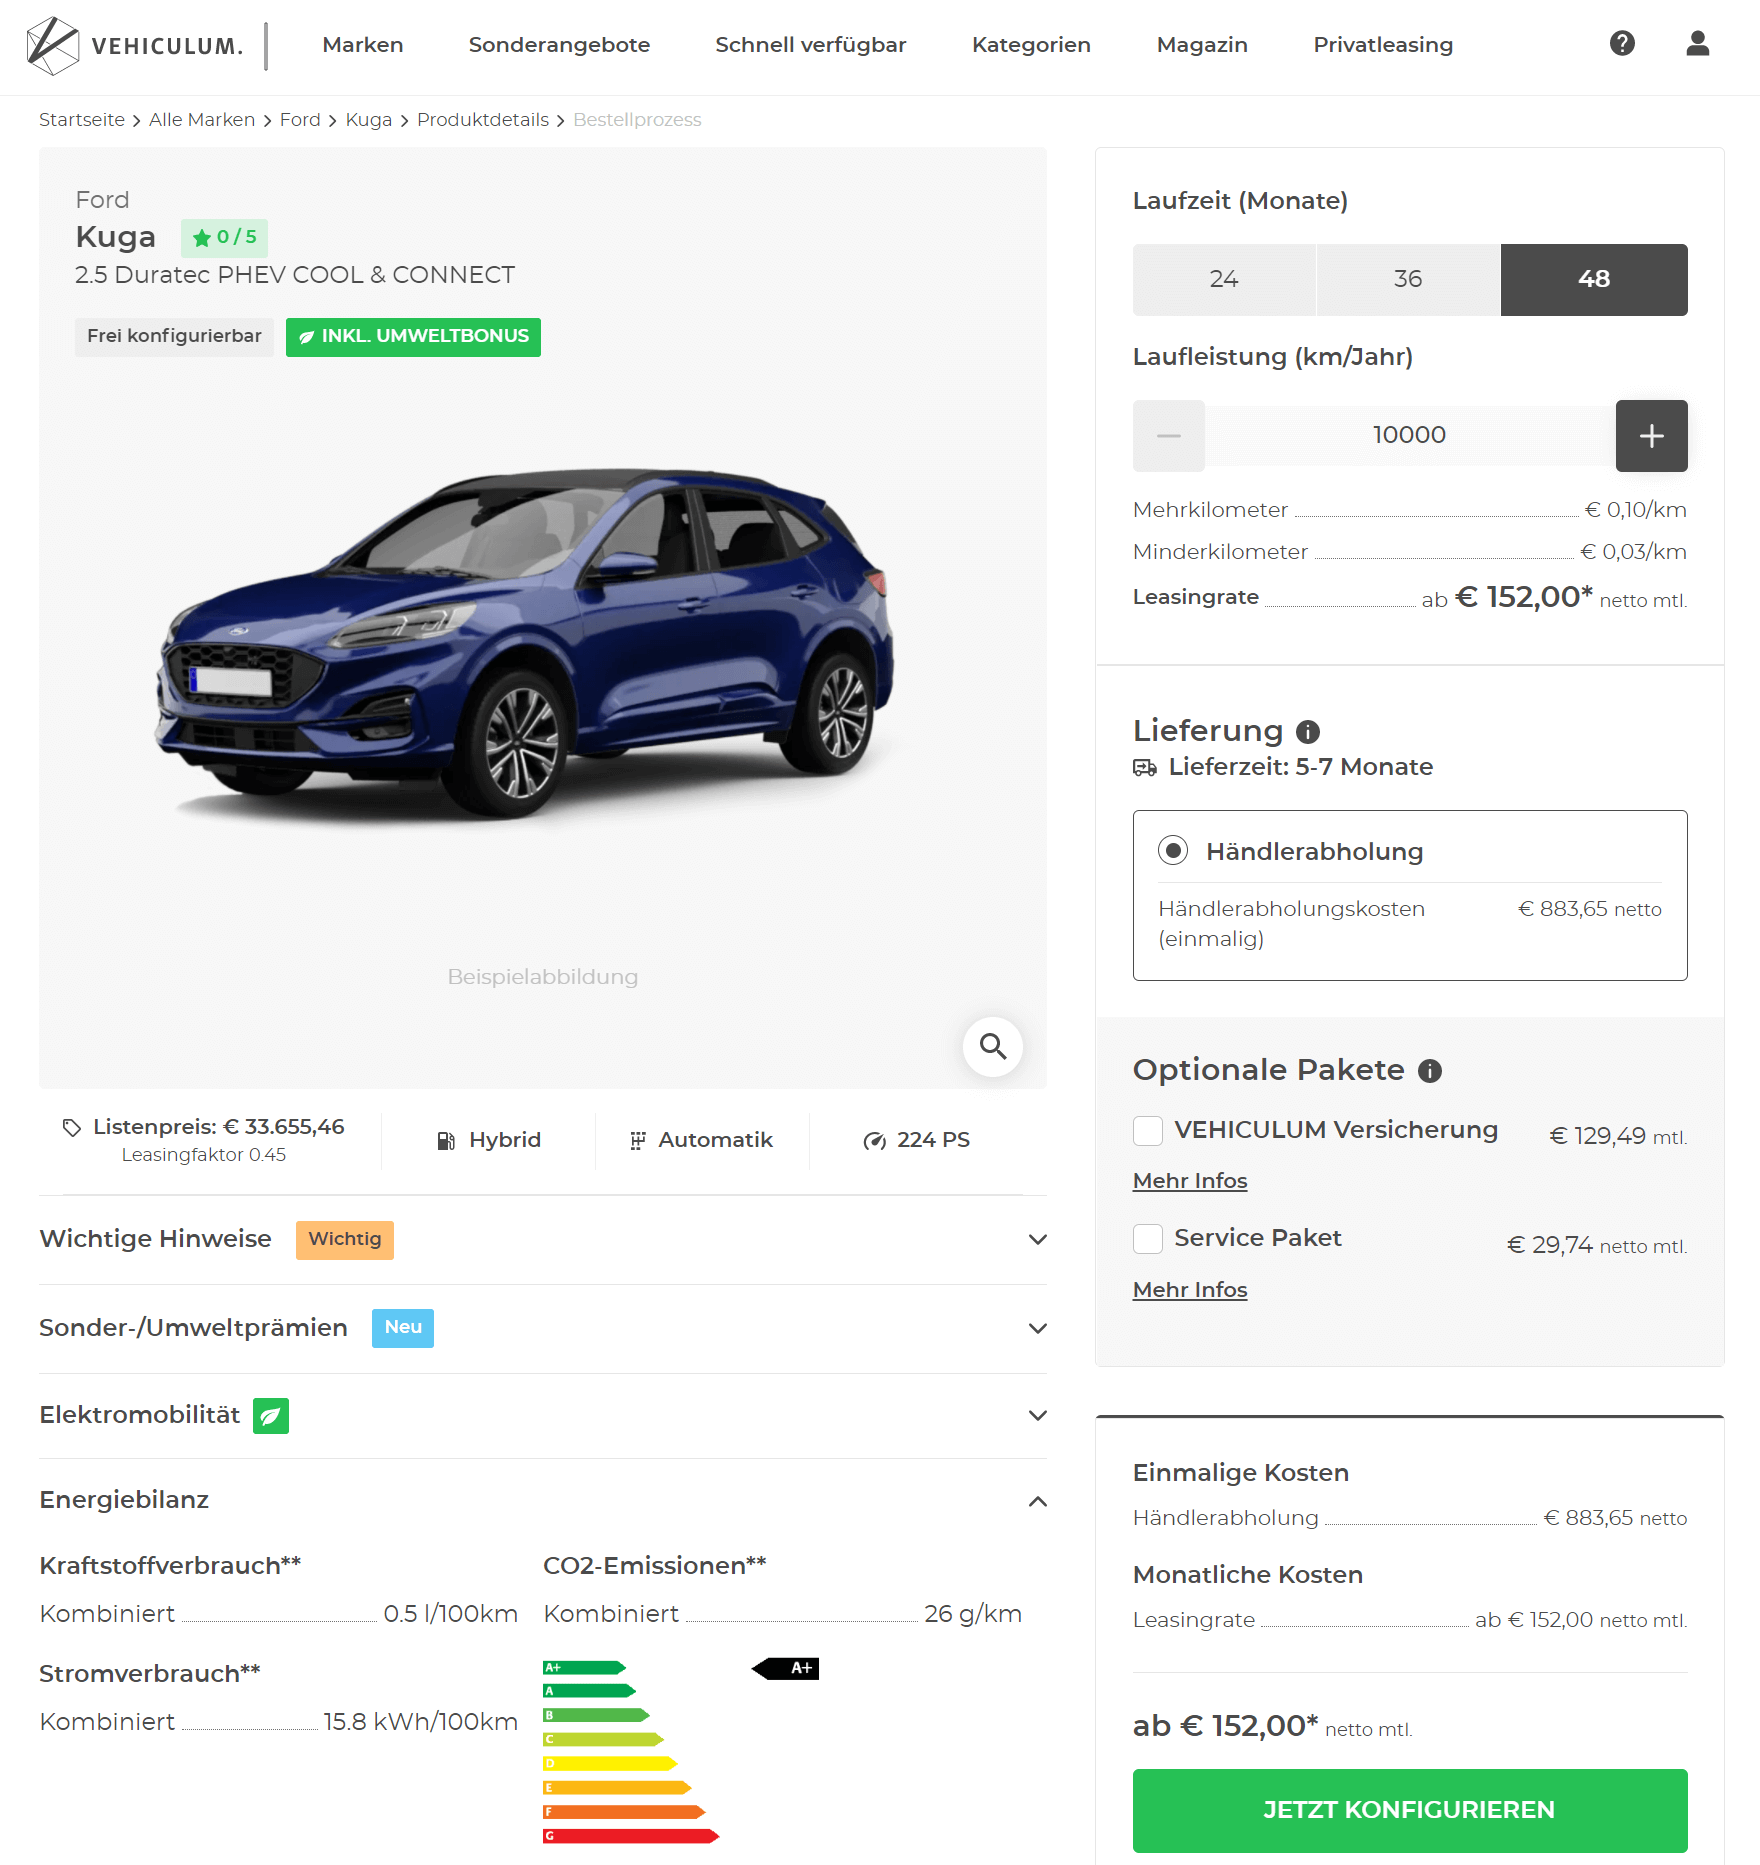Screen dimensions: 1760x1865
Task: Click the INKL. UMWELTBONUS badge
Action: click(413, 337)
